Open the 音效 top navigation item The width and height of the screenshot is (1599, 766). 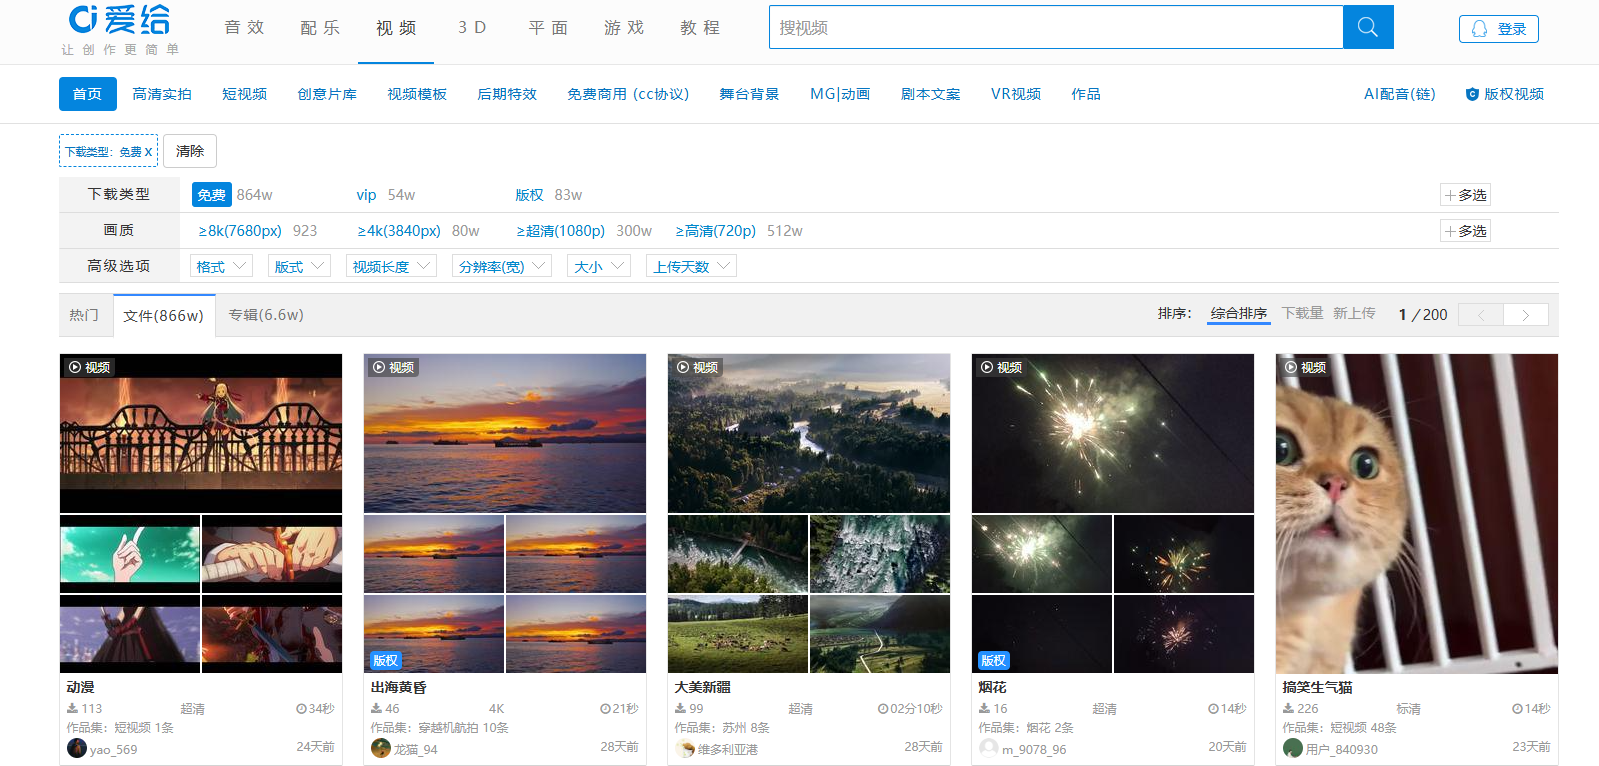point(244,28)
